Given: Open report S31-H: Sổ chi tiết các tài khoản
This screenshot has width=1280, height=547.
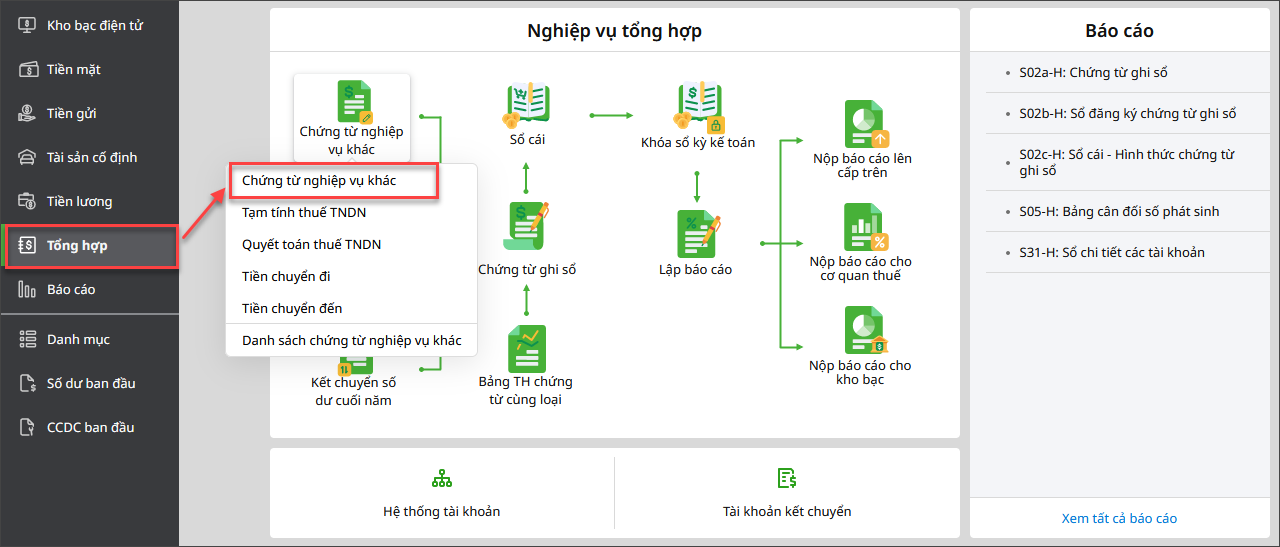Looking at the screenshot, I should click(x=1112, y=252).
